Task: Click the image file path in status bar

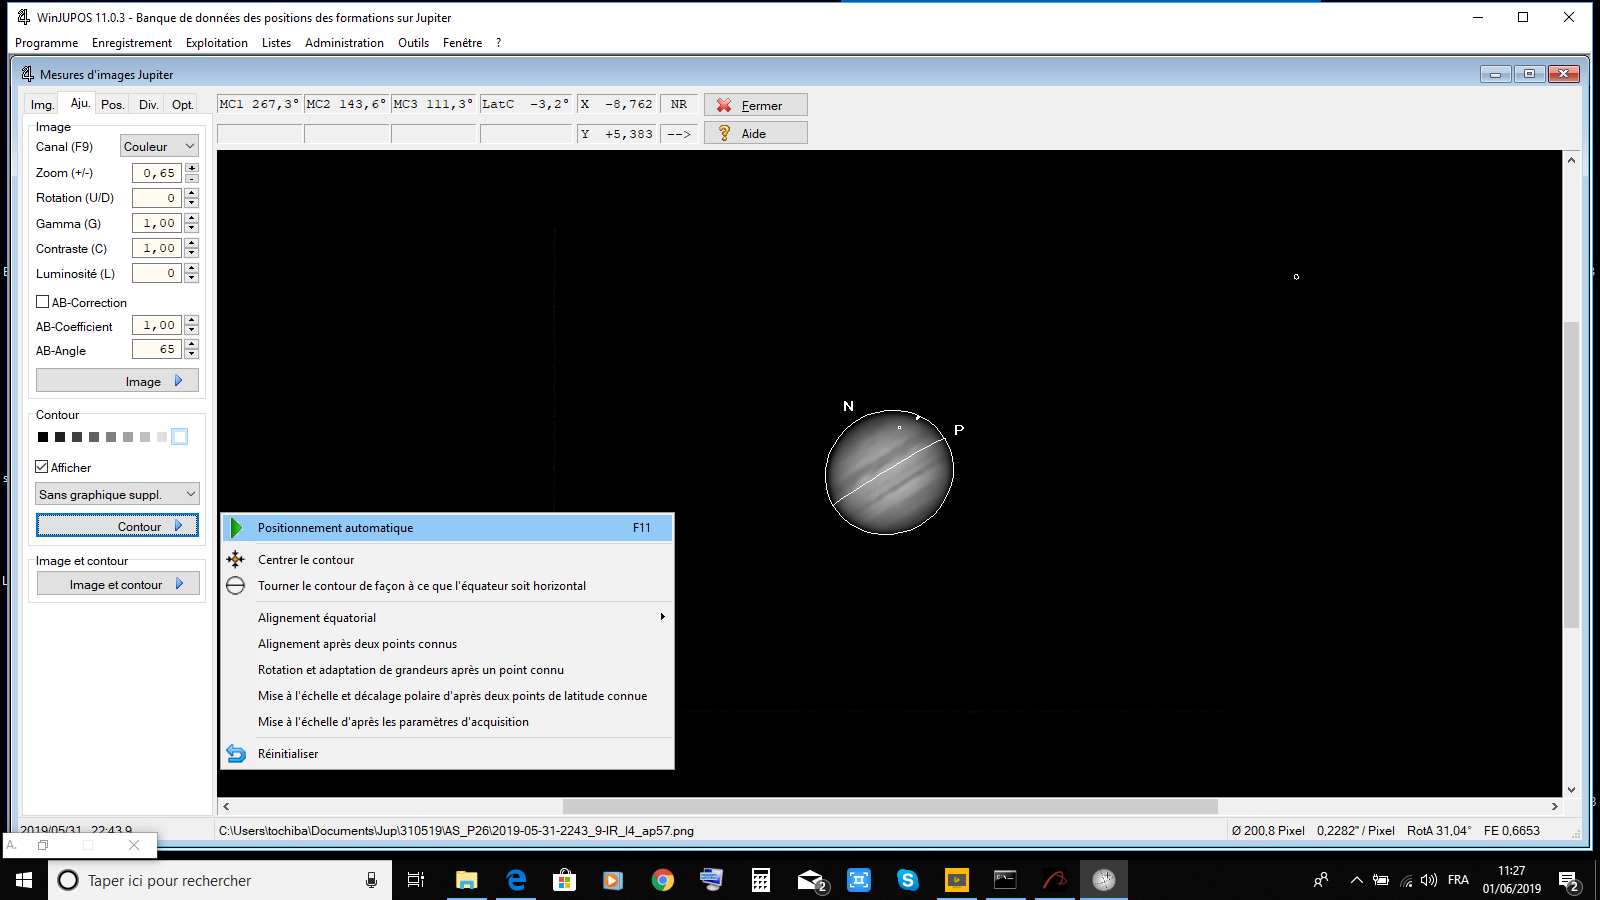Action: coord(456,830)
